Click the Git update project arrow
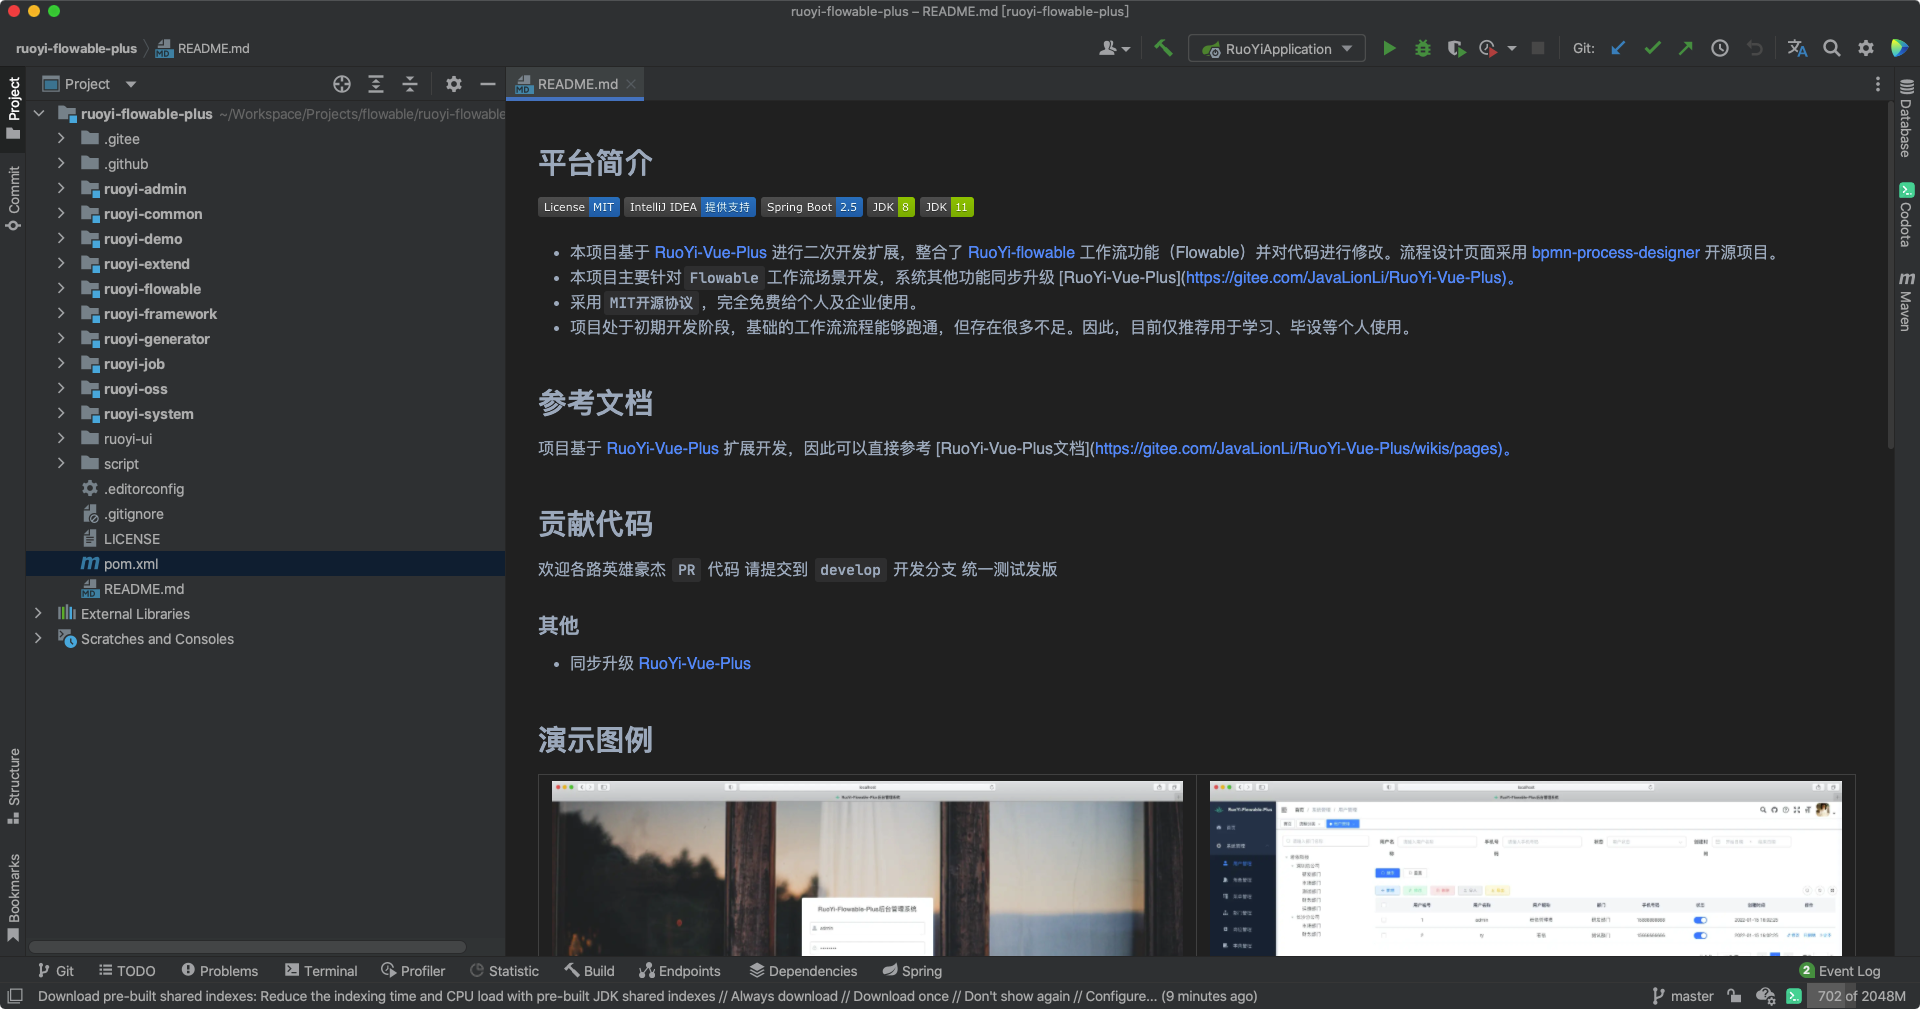This screenshot has height=1009, width=1920. (x=1618, y=48)
